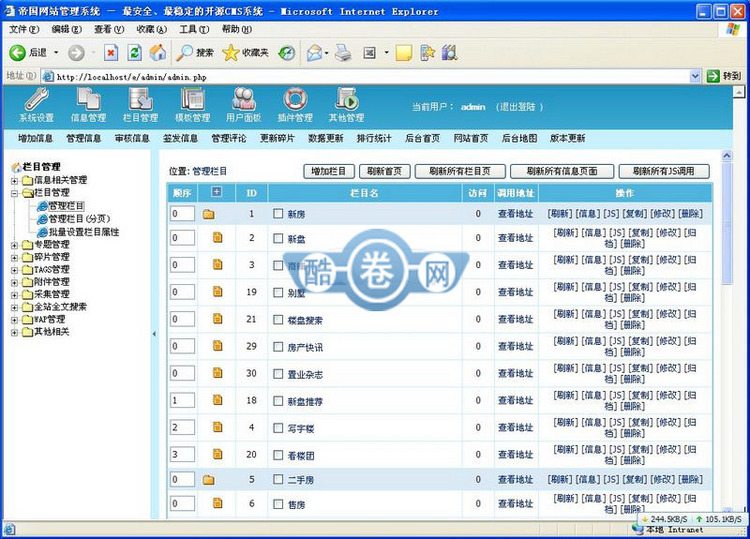Open IE mail envelope icon
Image resolution: width=750 pixels, height=539 pixels.
(315, 53)
